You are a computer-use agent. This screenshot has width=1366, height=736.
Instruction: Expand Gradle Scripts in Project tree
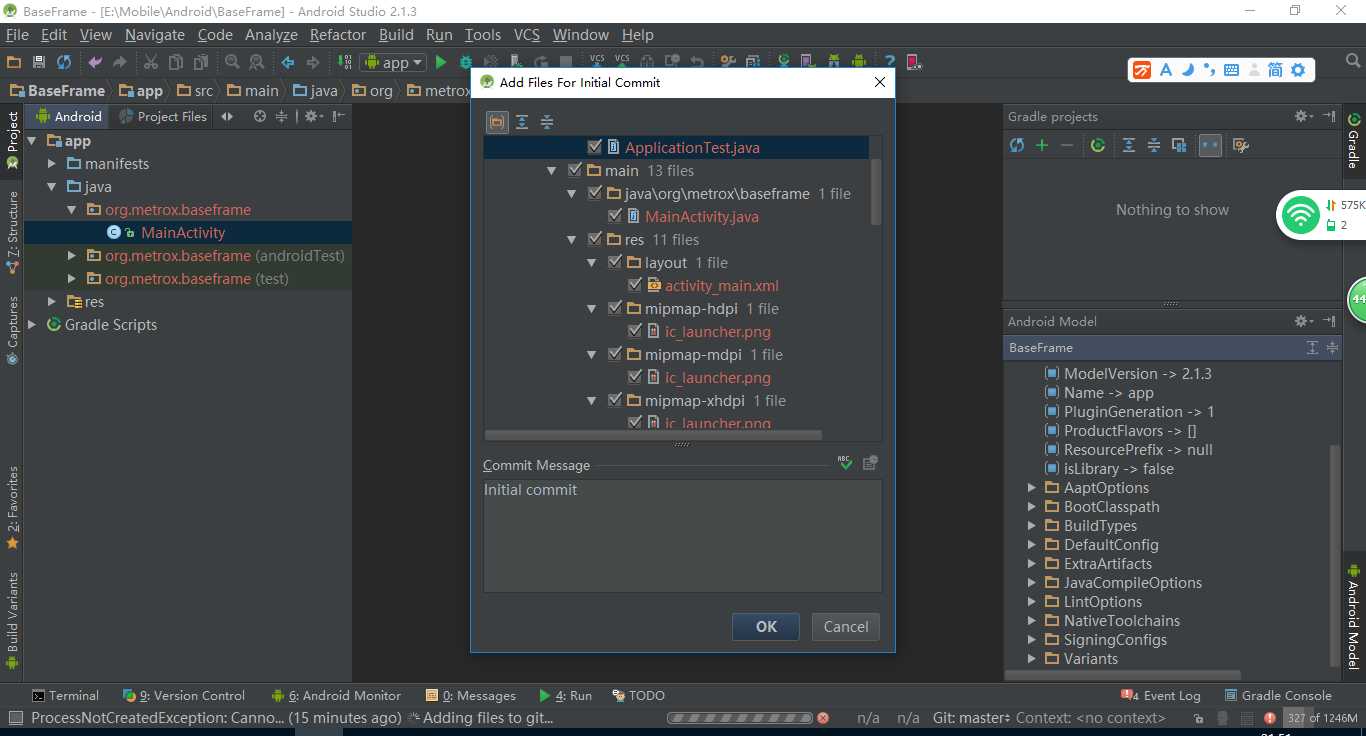click(32, 324)
